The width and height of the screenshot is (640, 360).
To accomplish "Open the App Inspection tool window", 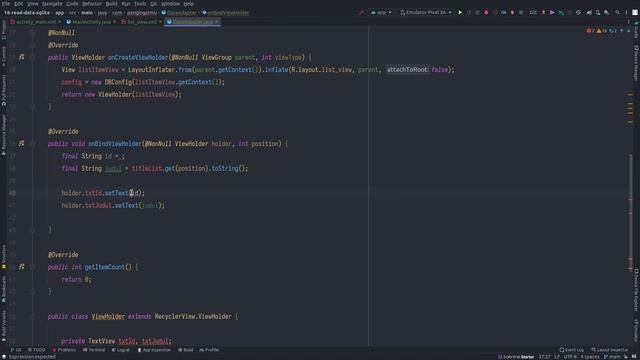I will pos(154,350).
